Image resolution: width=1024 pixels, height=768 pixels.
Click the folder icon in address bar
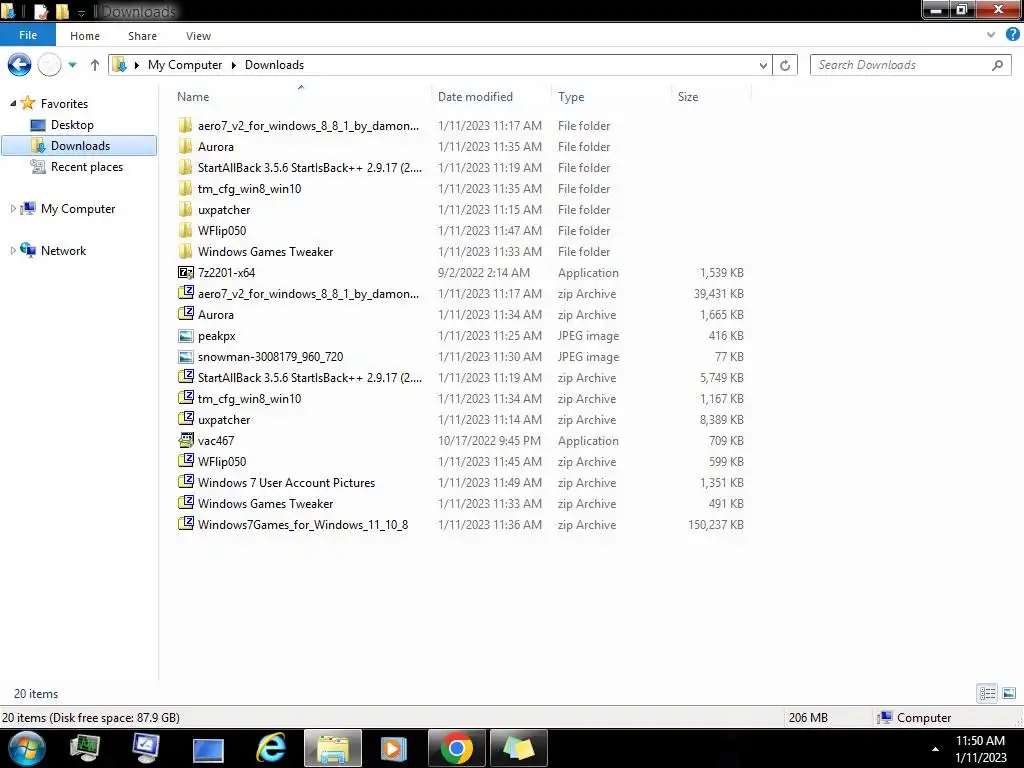point(120,65)
